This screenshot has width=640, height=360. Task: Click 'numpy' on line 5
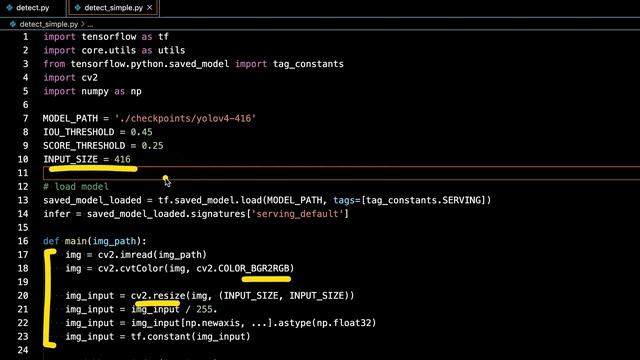pos(95,91)
